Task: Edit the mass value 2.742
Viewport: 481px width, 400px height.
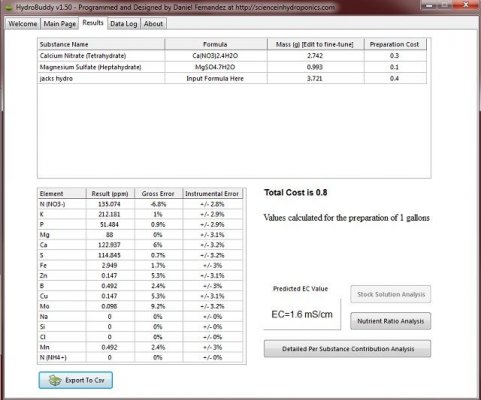Action: click(315, 56)
